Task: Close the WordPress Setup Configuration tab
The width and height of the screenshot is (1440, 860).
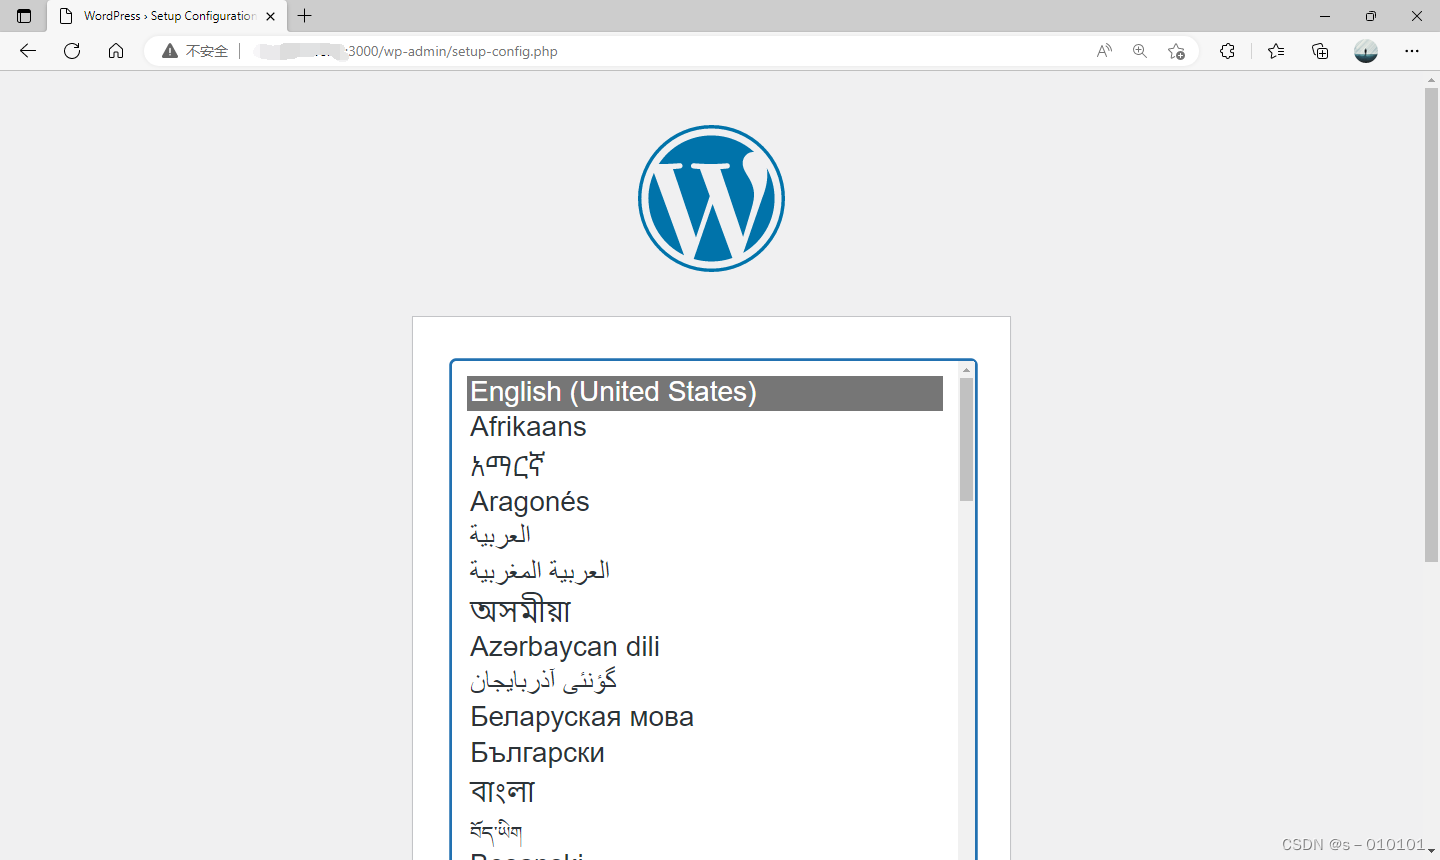Action: [x=270, y=16]
